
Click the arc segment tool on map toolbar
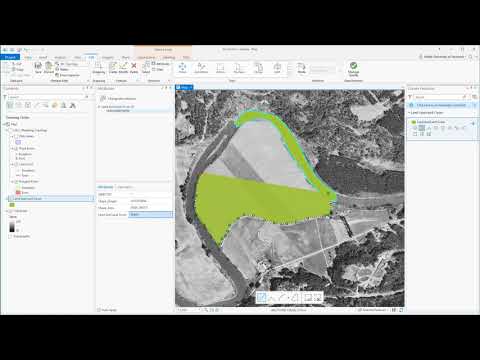click(x=283, y=297)
